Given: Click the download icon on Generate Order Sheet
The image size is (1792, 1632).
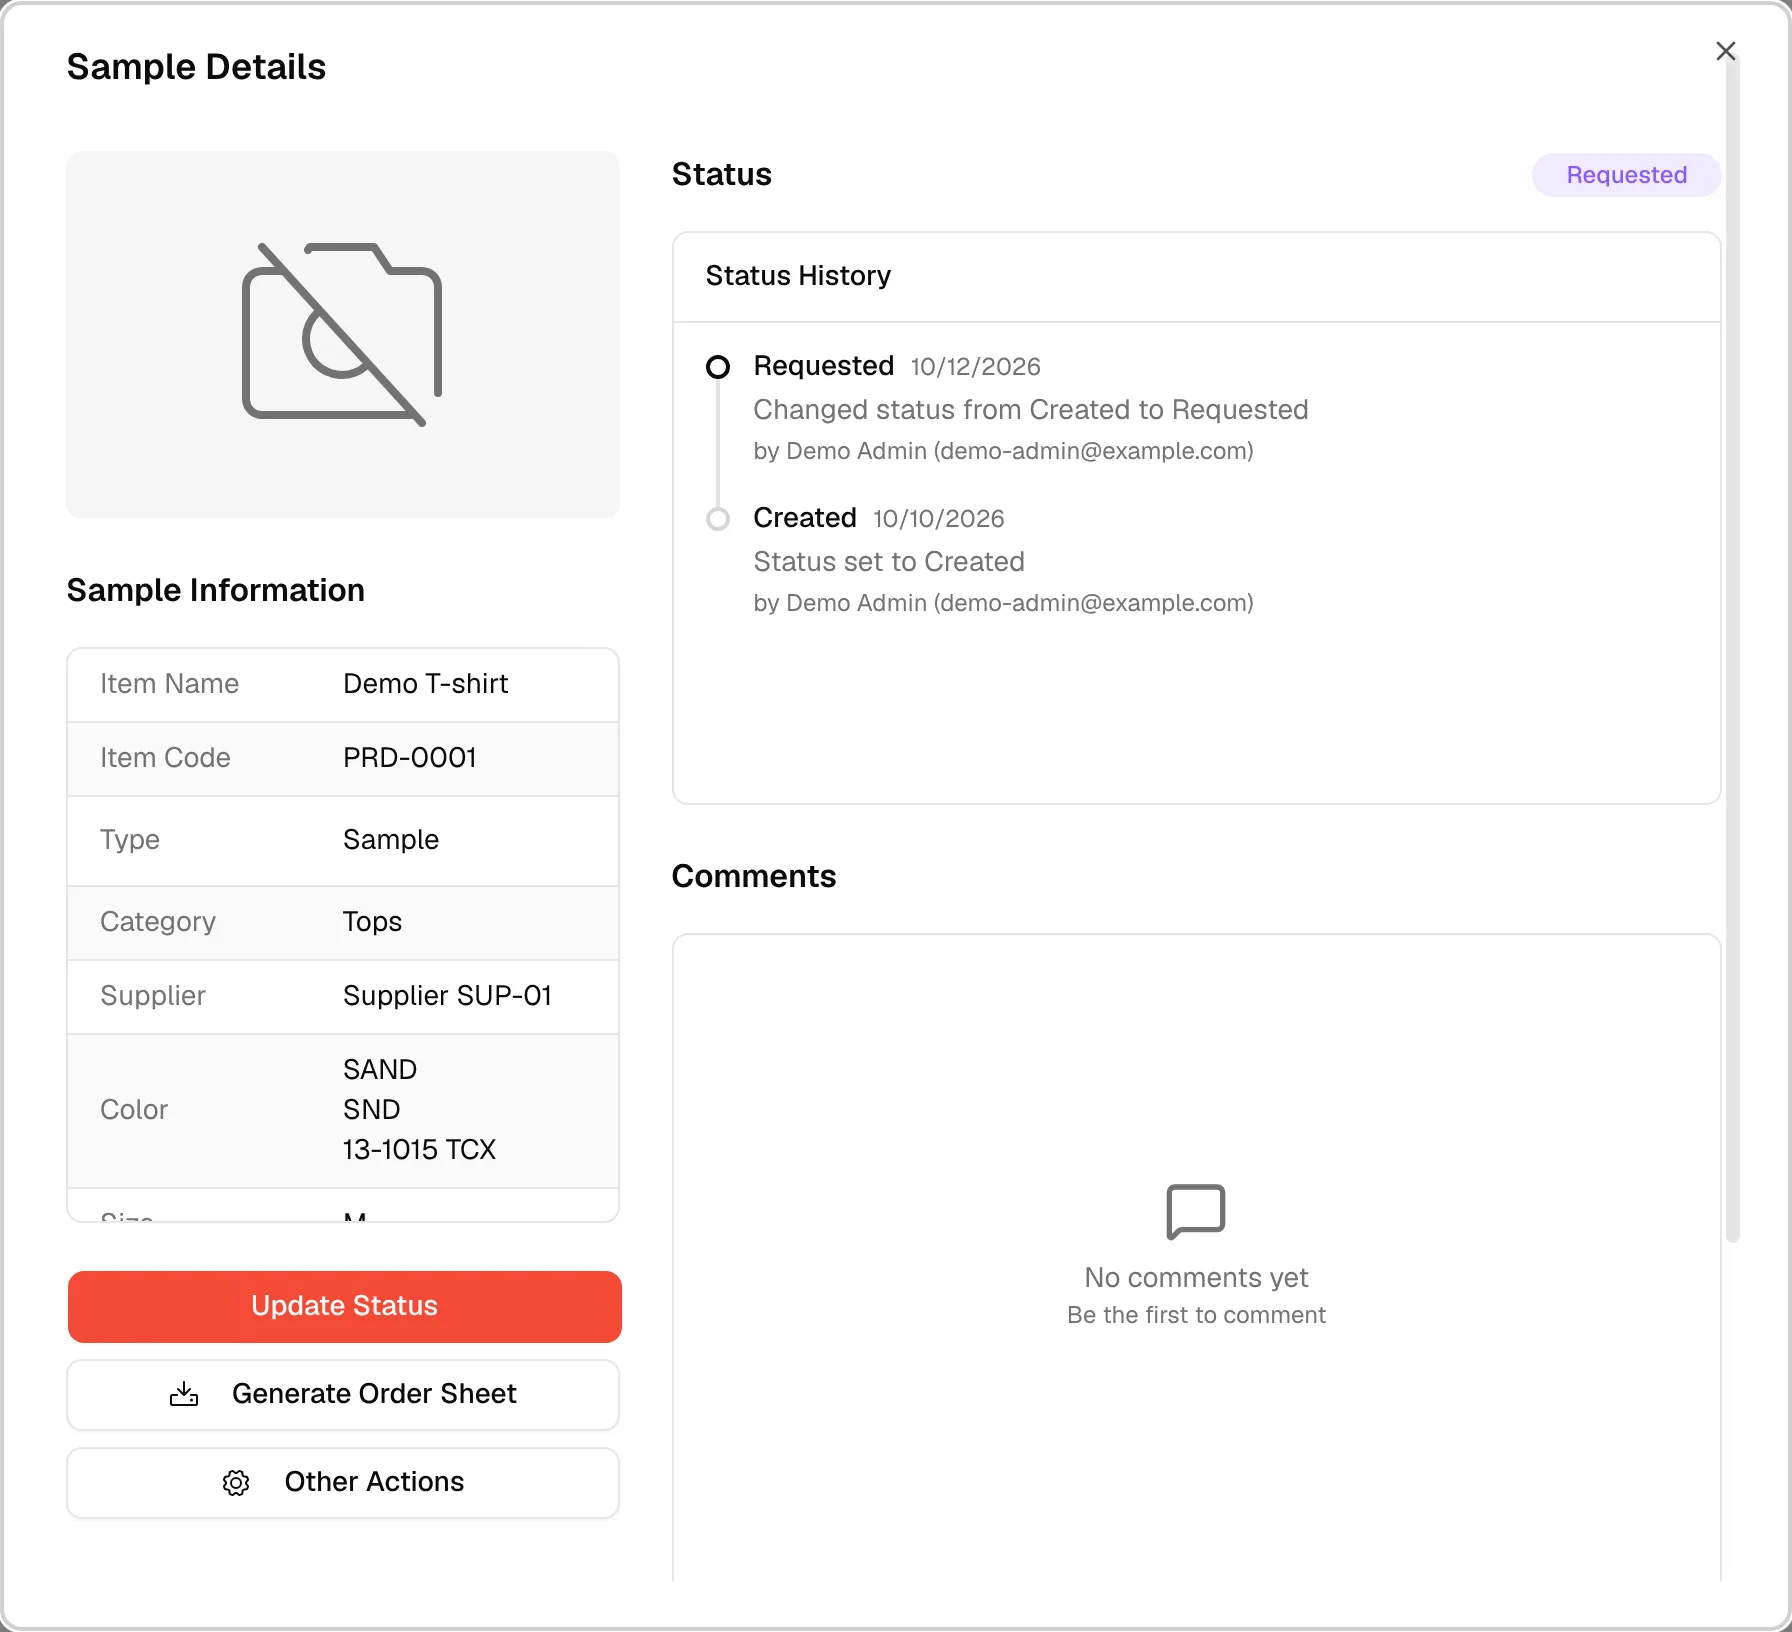Looking at the screenshot, I should (184, 1394).
